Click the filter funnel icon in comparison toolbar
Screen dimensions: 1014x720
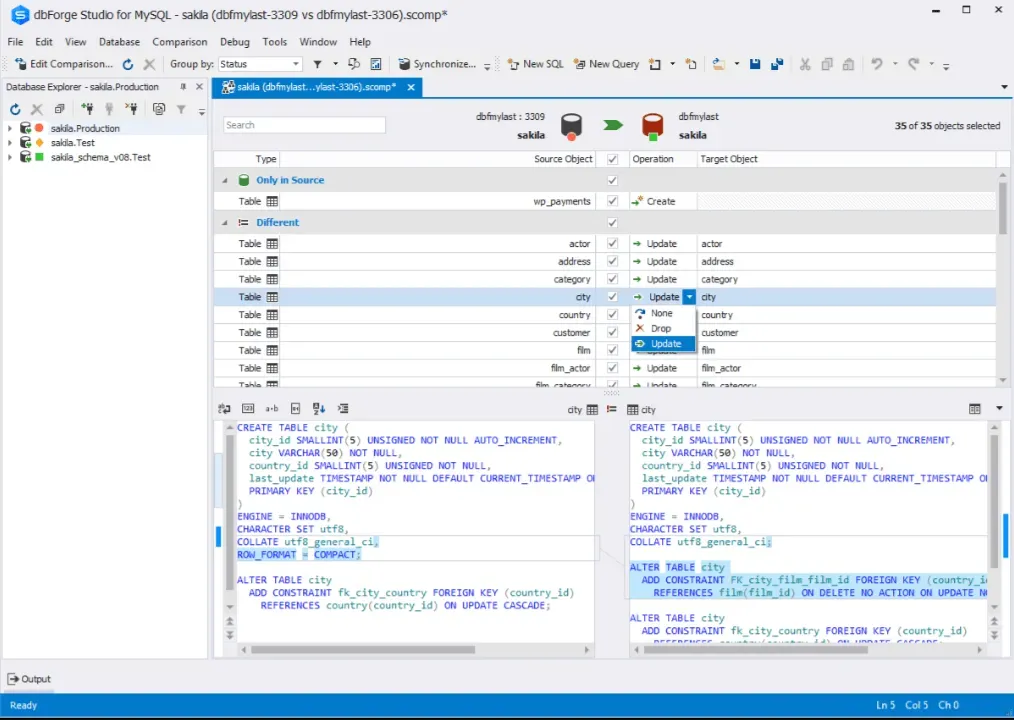click(x=318, y=64)
